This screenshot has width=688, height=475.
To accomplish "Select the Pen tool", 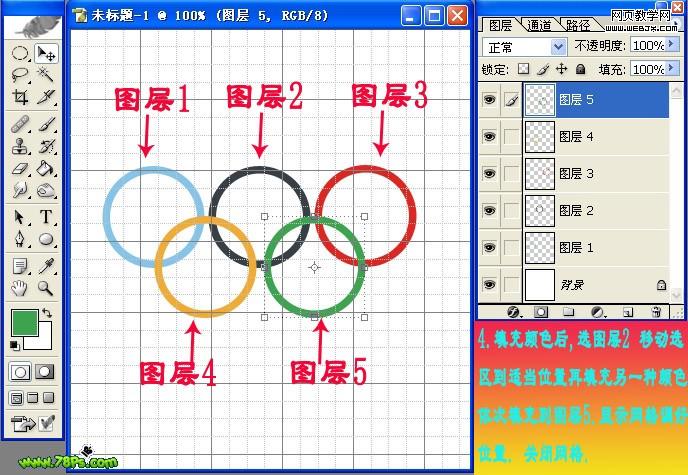I will pos(20,239).
